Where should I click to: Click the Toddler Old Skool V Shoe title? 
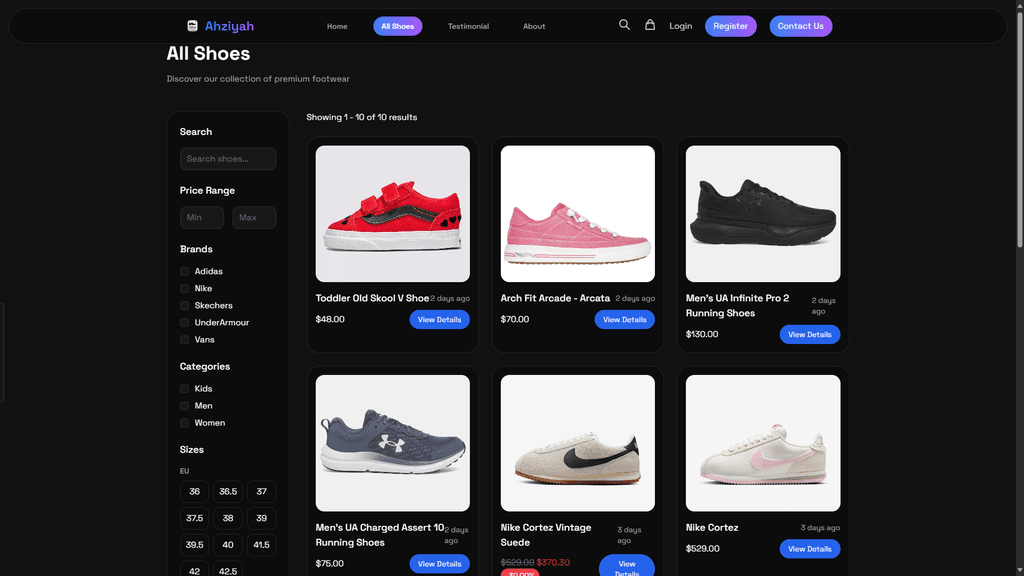[372, 298]
